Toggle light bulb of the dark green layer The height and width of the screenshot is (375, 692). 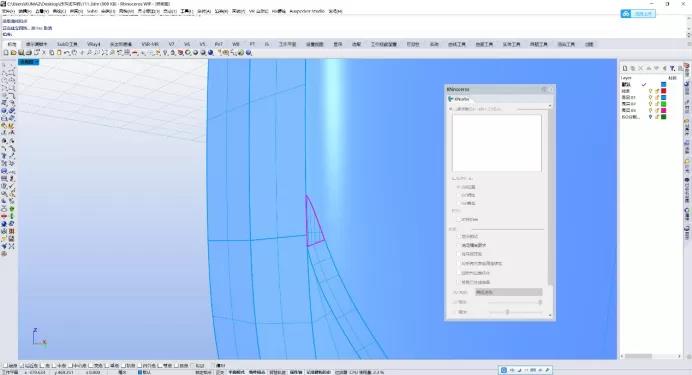[x=650, y=117]
